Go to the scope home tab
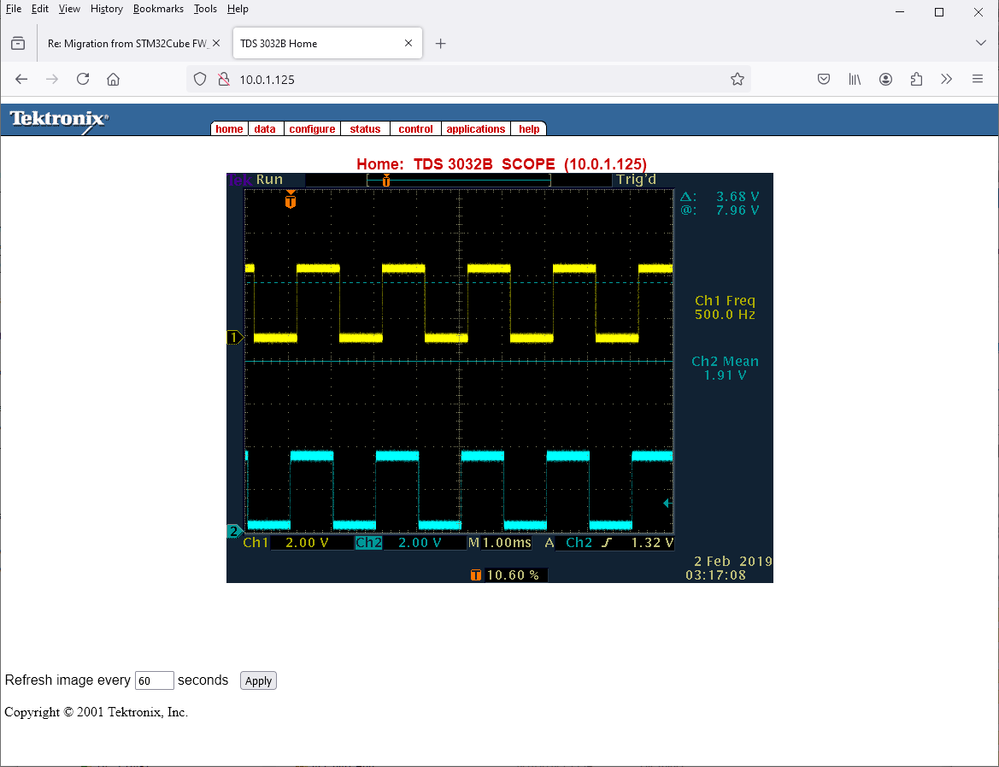 229,129
